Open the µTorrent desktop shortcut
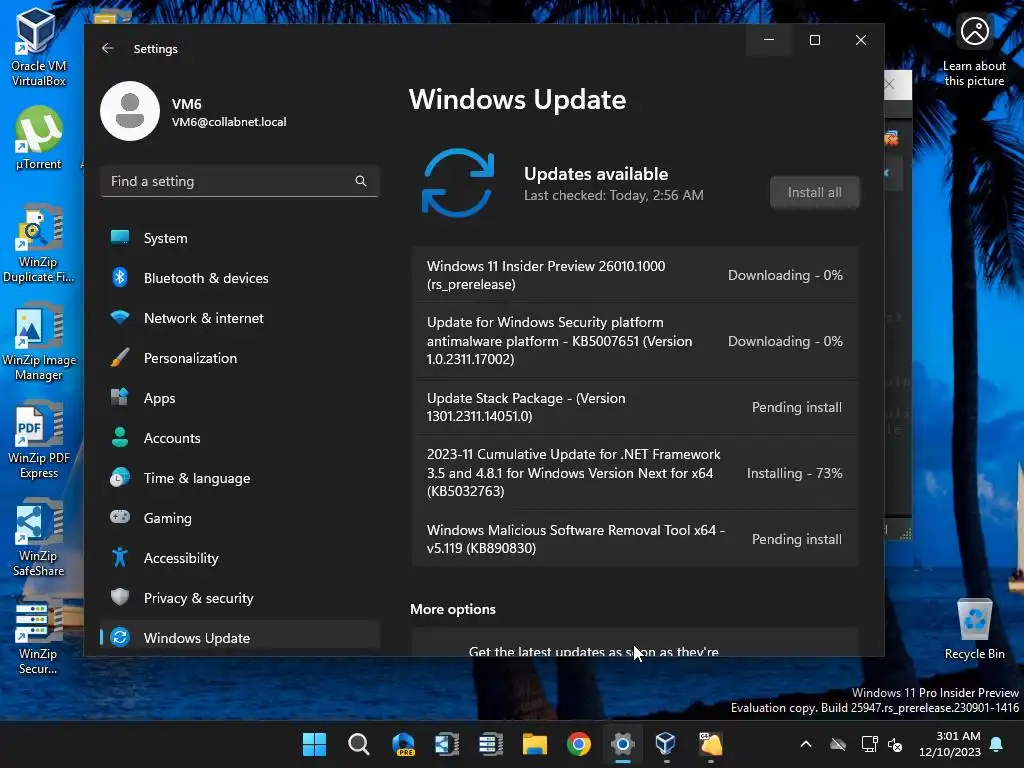 click(39, 138)
